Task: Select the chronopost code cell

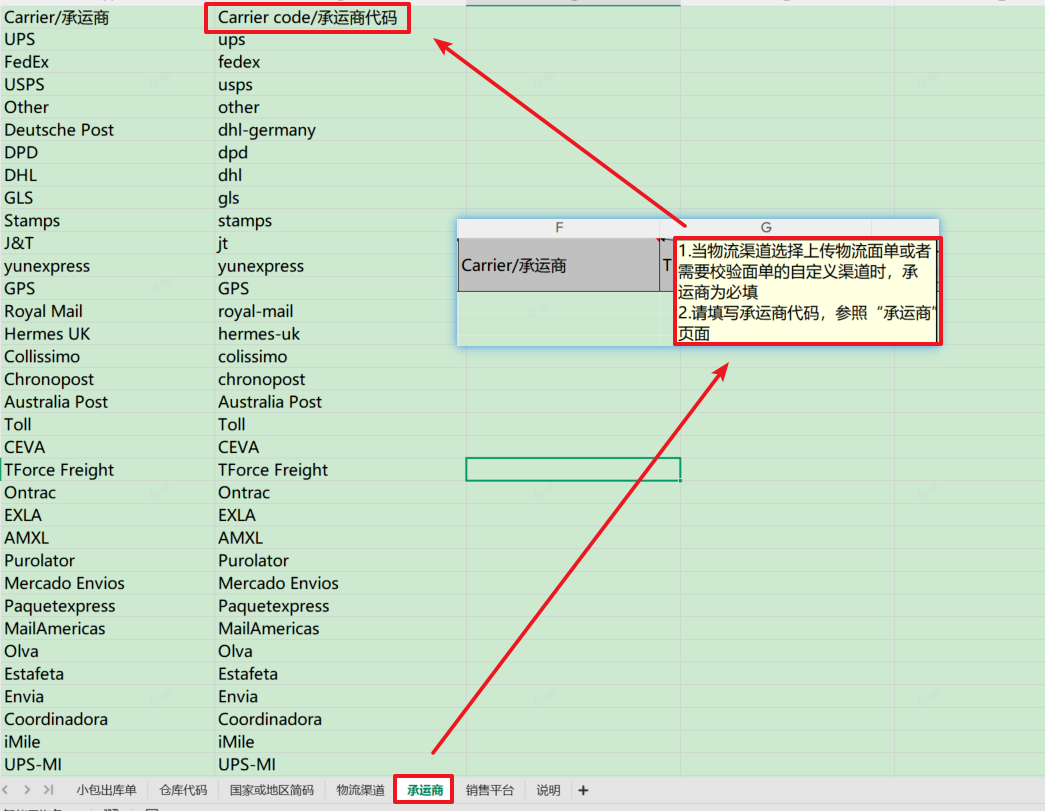Action: coord(340,379)
